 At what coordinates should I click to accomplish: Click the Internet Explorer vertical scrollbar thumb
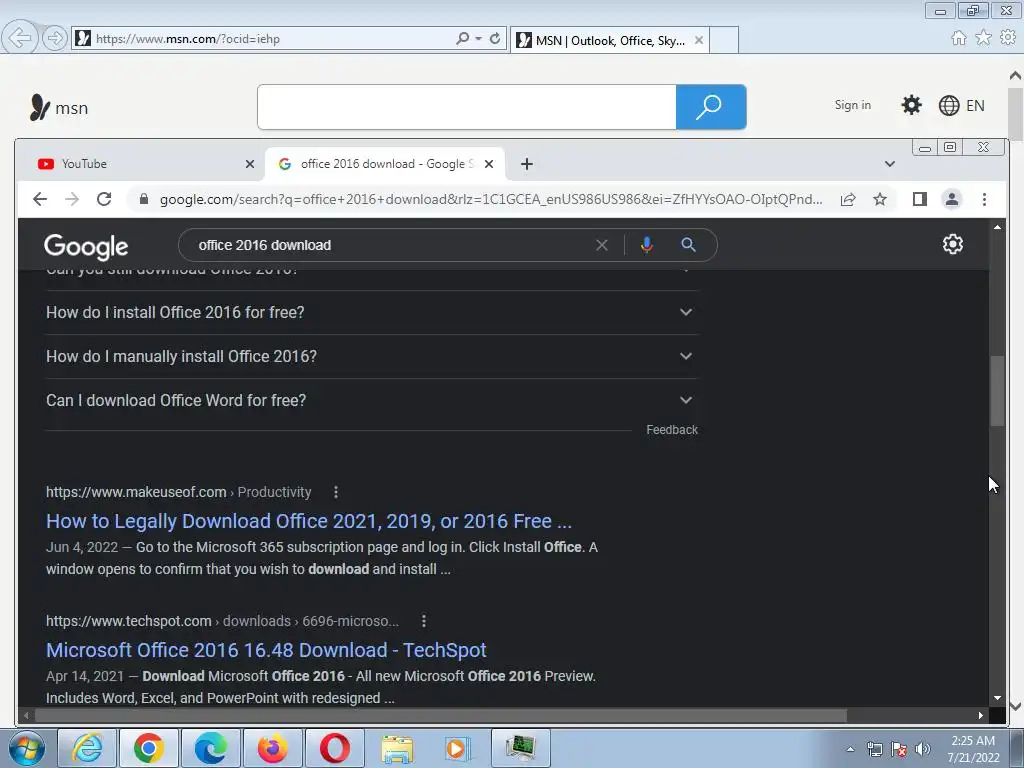tap(1015, 112)
